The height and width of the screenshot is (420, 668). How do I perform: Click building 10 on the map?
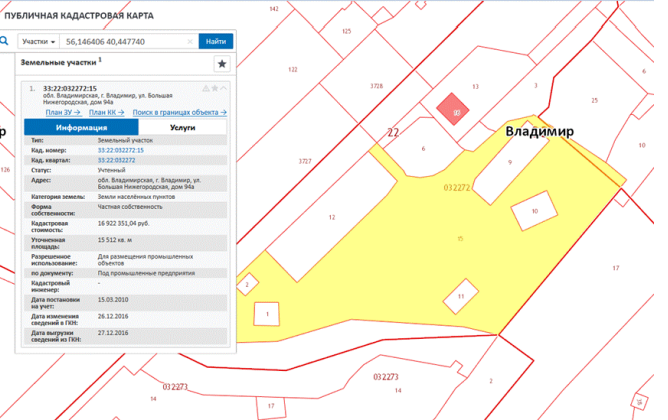coord(534,211)
